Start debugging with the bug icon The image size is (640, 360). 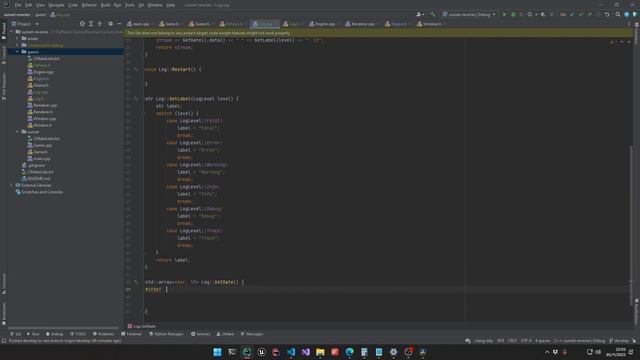tap(513, 14)
